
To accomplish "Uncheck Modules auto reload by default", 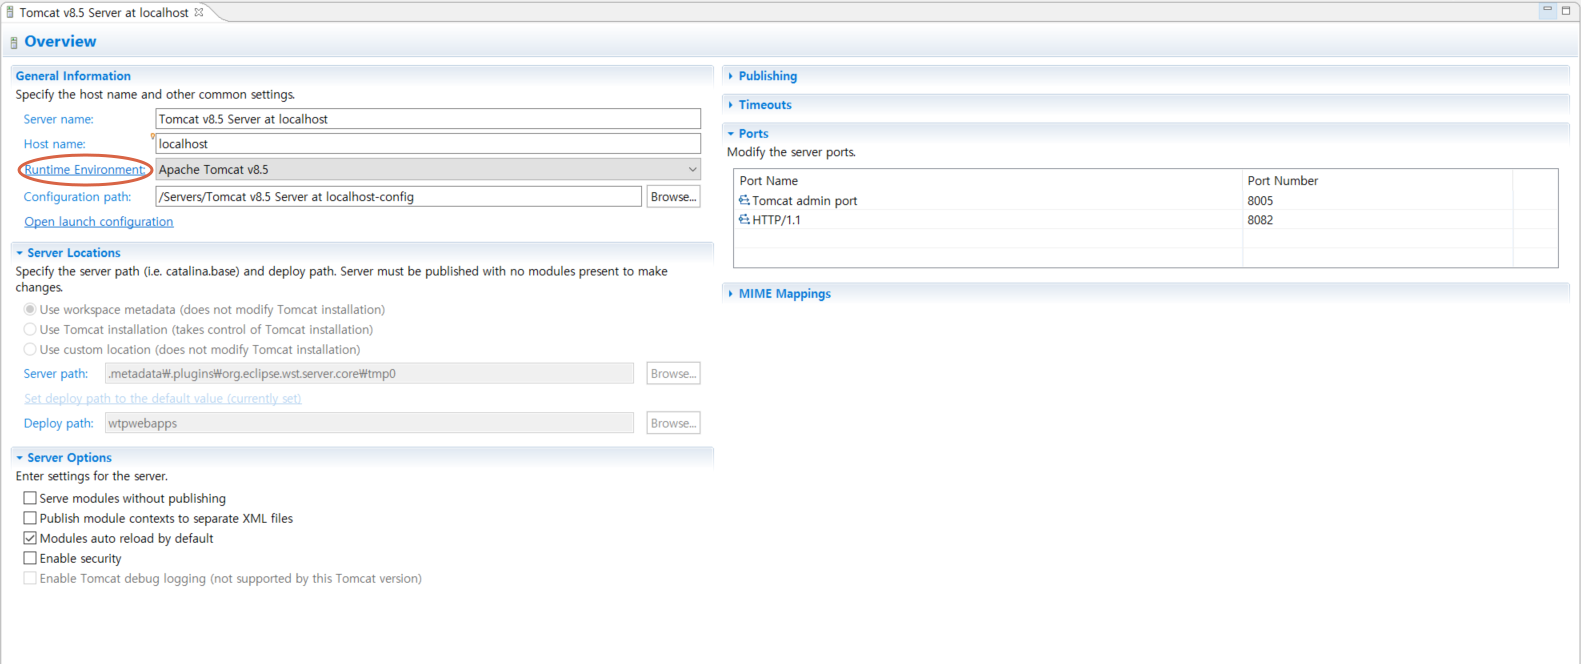I will (30, 538).
